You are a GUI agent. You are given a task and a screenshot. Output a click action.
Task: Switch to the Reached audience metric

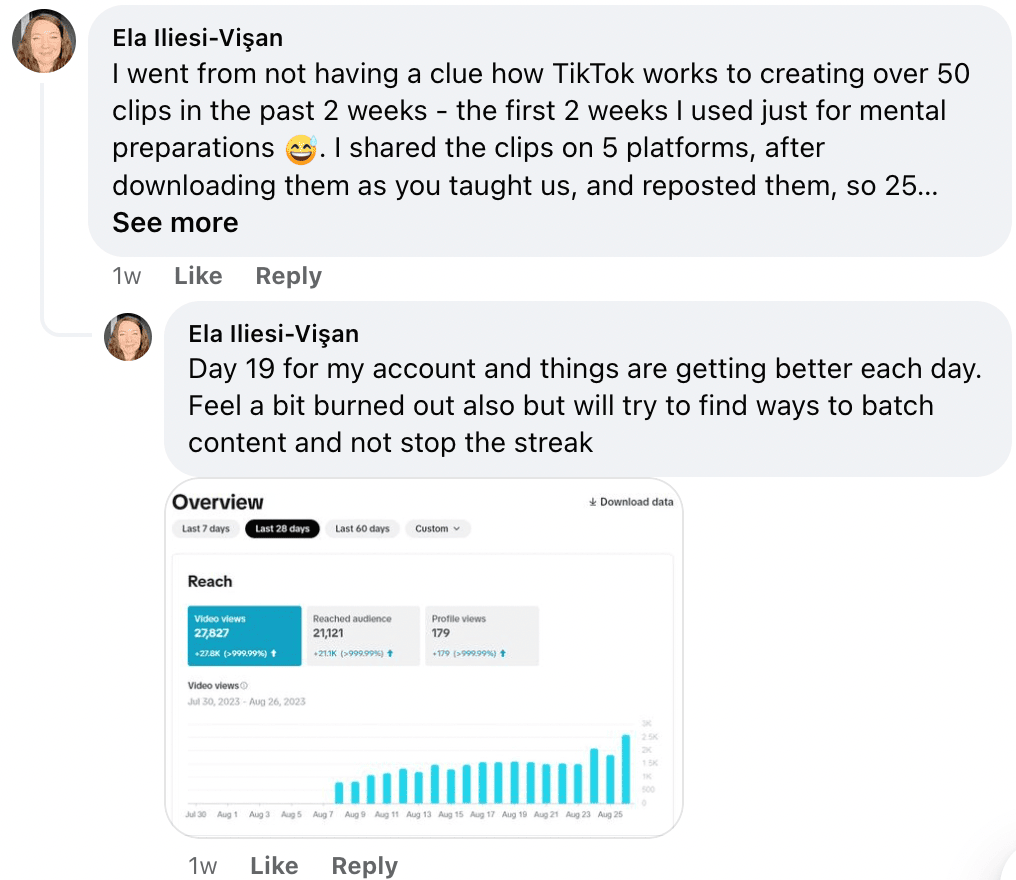click(363, 636)
